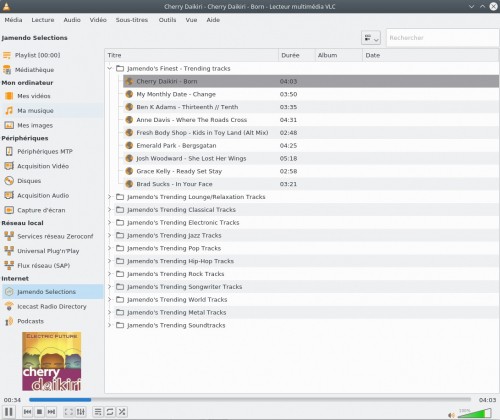Expand Jamendo's Trending Jazz Tracks

click(109, 235)
